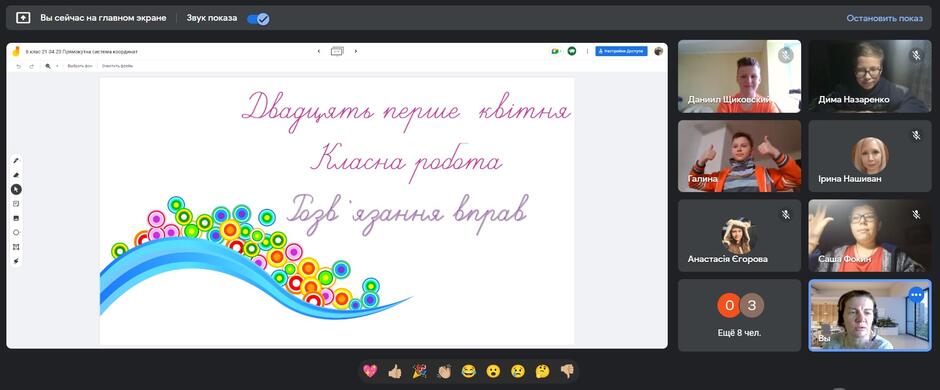Image resolution: width=940 pixels, height=390 pixels.
Task: Click the Undo arrow
Action: tap(19, 66)
